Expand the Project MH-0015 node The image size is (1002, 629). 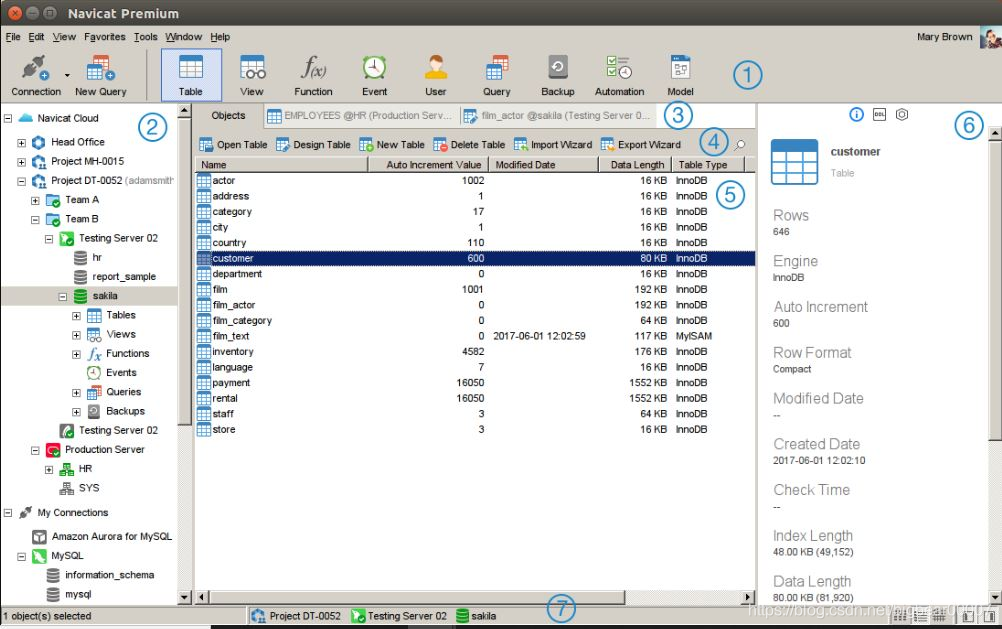click(21, 162)
